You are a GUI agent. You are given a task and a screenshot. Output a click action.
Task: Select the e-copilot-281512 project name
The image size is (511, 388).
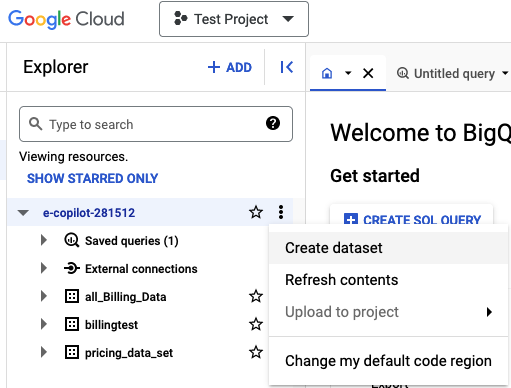point(89,213)
